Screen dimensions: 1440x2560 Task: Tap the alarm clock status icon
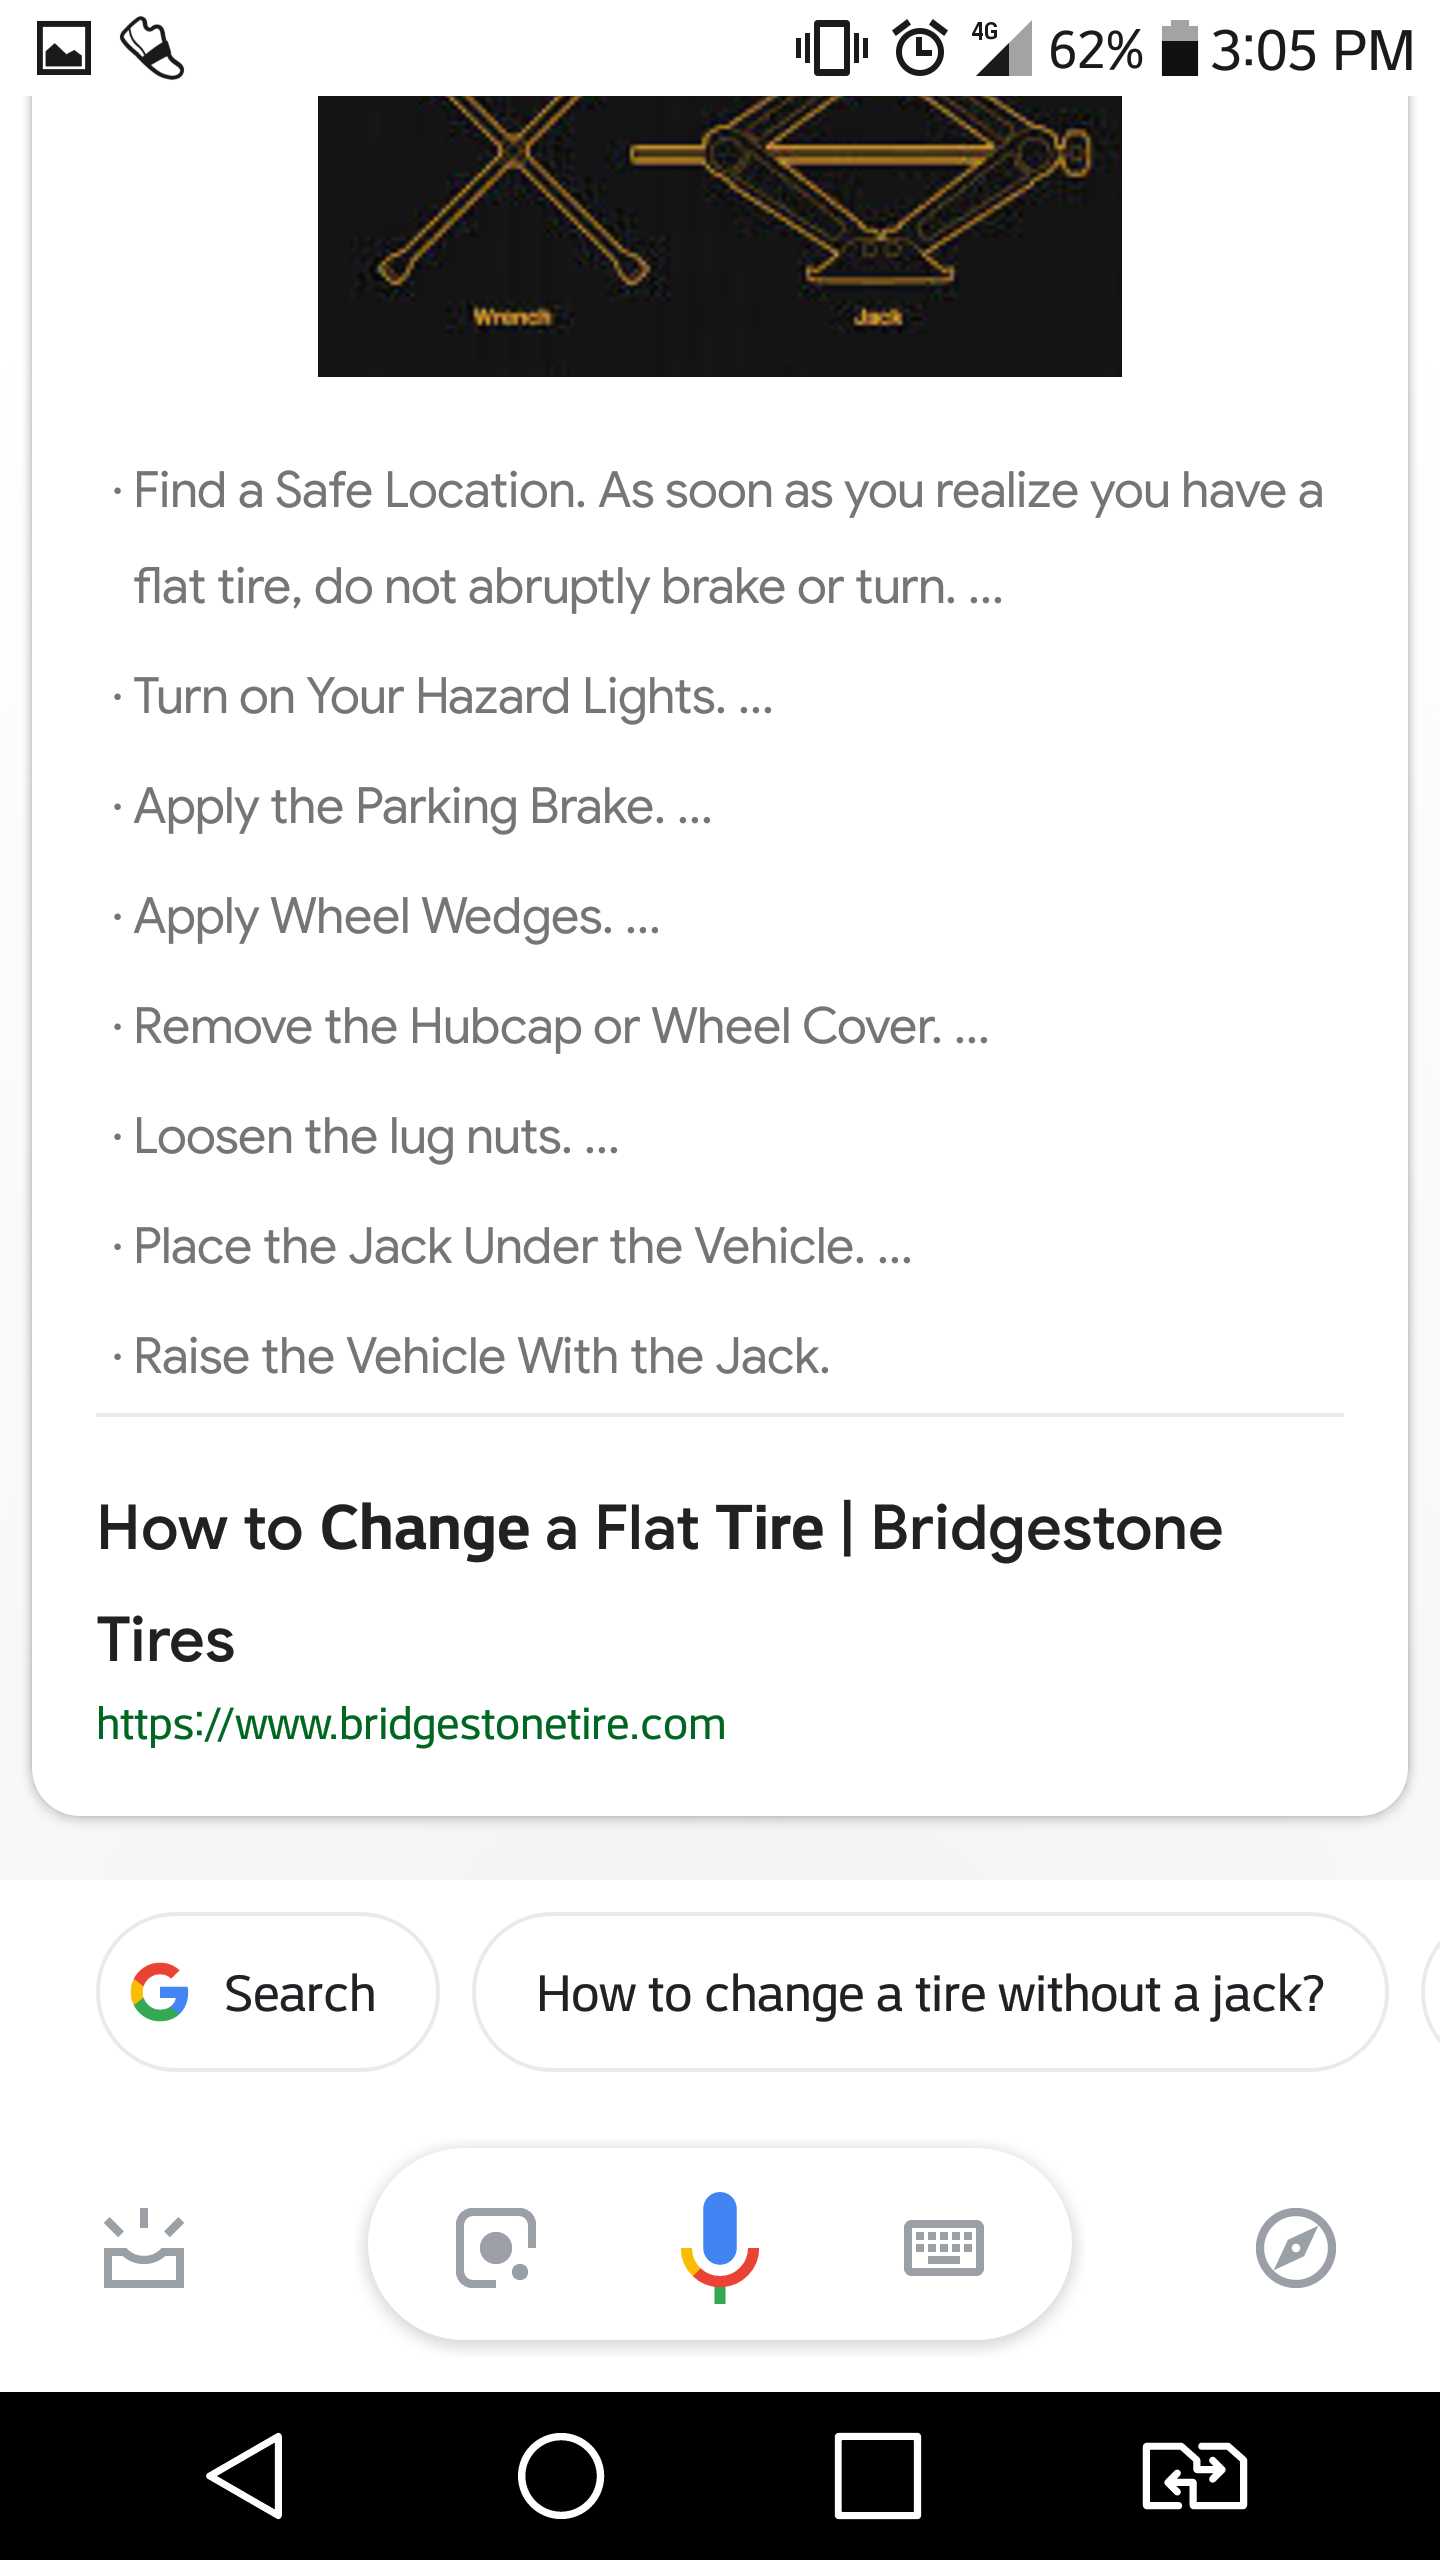click(919, 48)
